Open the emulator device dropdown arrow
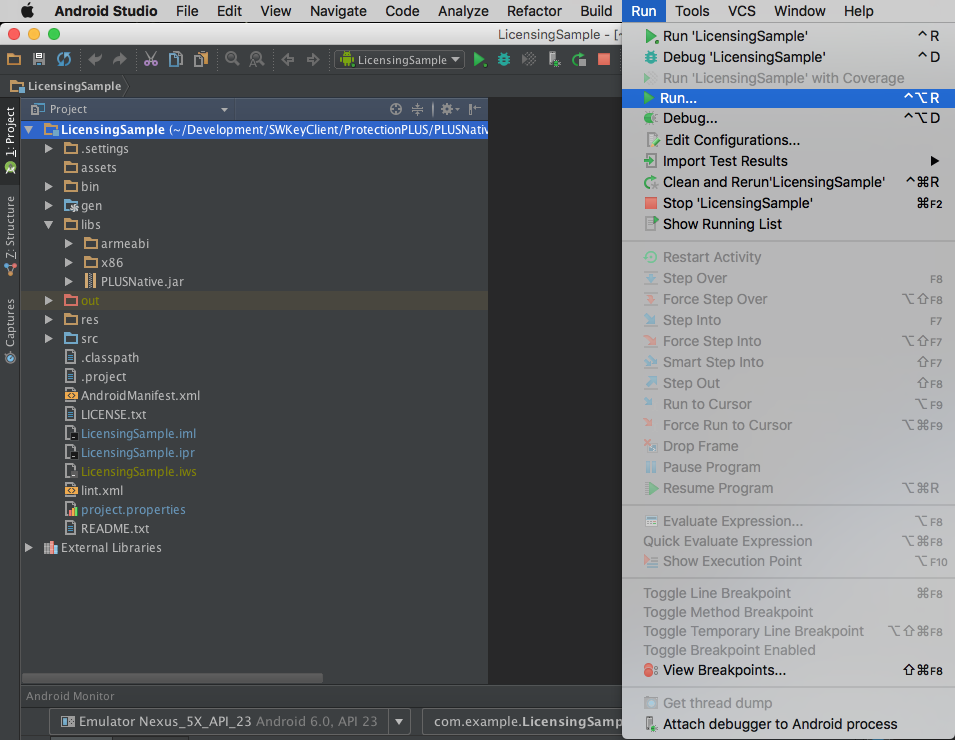The image size is (955, 740). point(399,722)
